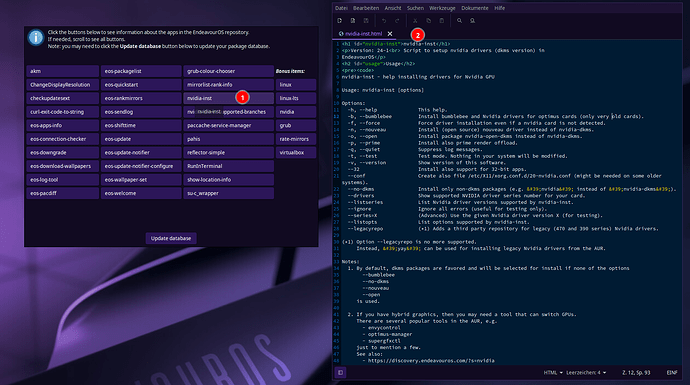Viewport: 690px width, 385px height.
Task: Click the find and replace icon
Action: [x=472, y=21]
